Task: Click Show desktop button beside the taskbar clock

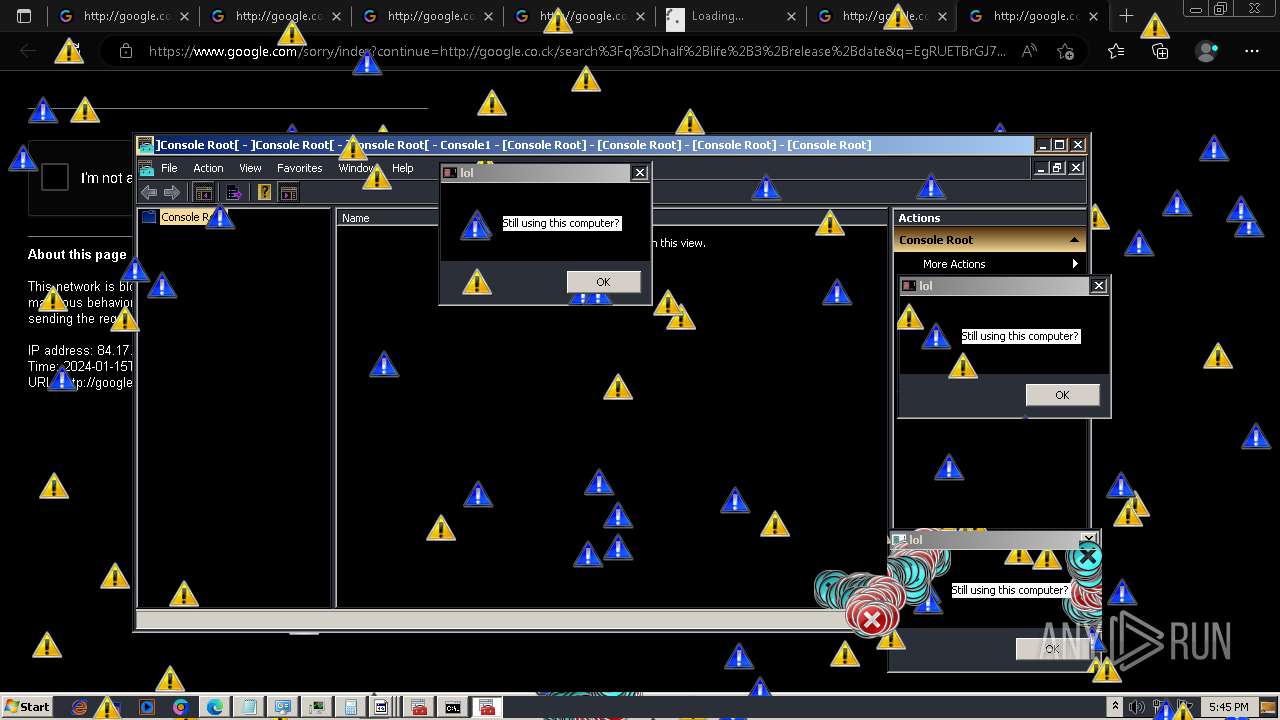Action: click(x=1268, y=707)
